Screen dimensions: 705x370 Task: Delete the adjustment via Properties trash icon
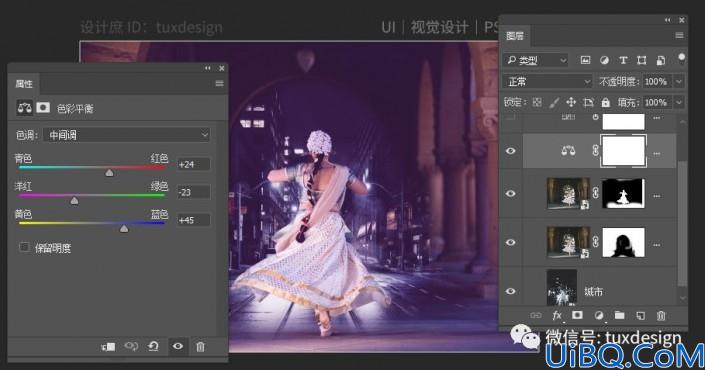coord(201,347)
